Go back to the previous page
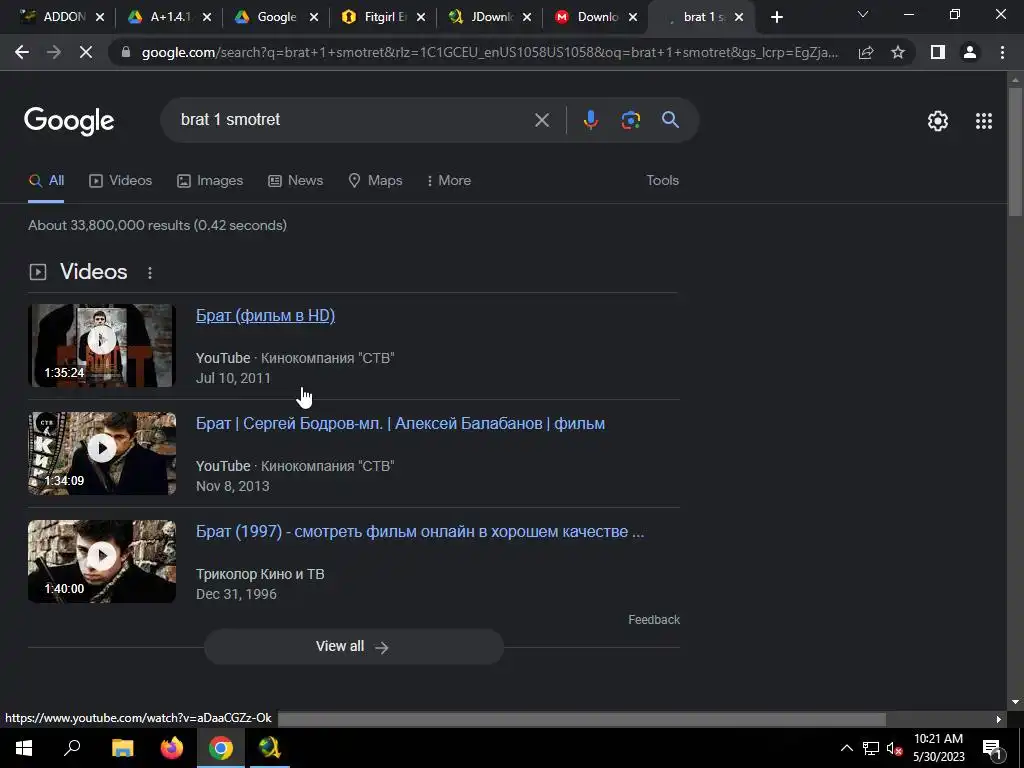Screen dimensions: 1024x768 22,52
